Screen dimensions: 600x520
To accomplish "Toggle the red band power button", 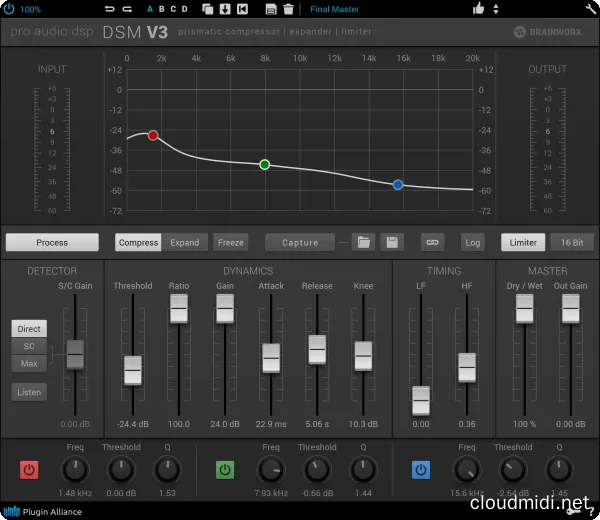I will [29, 469].
